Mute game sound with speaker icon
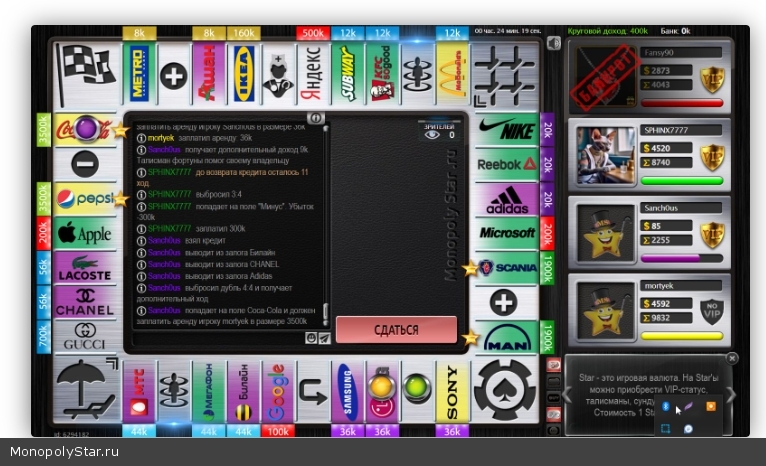 [x=554, y=43]
